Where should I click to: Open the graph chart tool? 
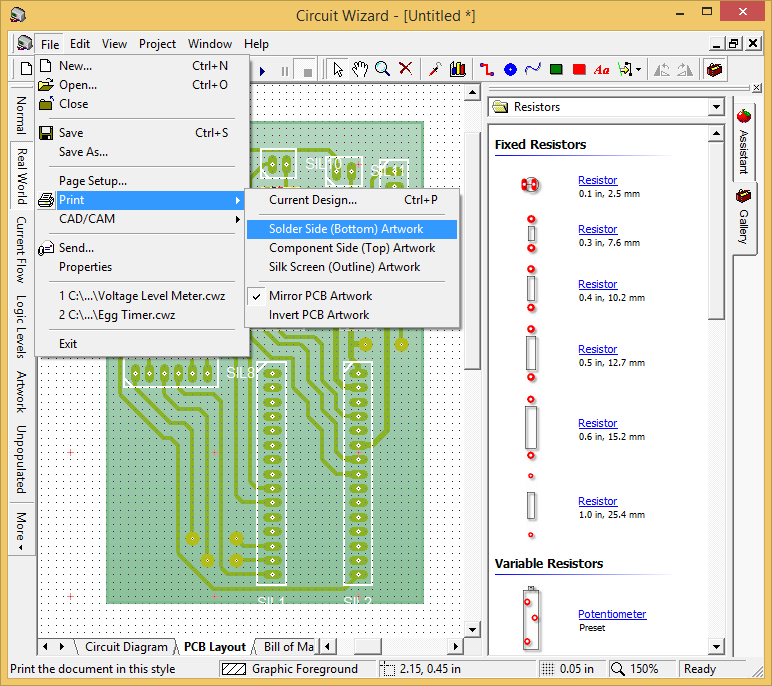tap(458, 69)
